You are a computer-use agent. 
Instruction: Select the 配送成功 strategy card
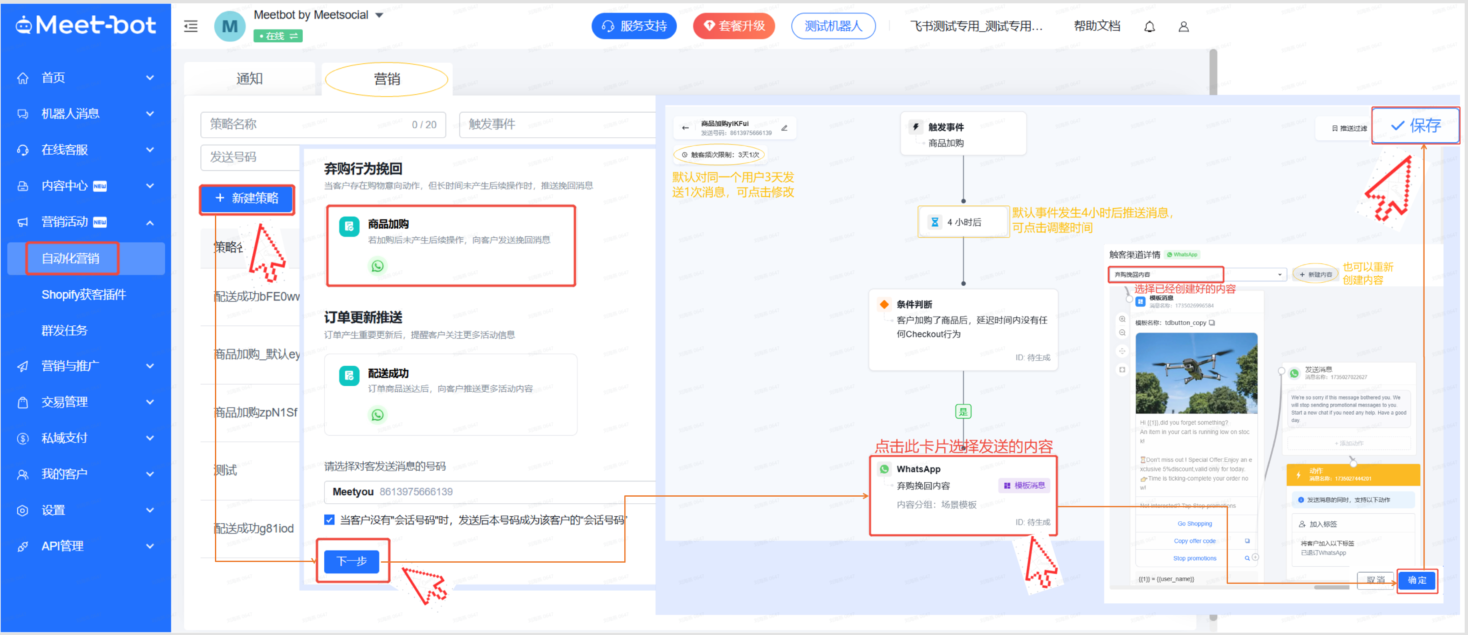[x=451, y=394]
